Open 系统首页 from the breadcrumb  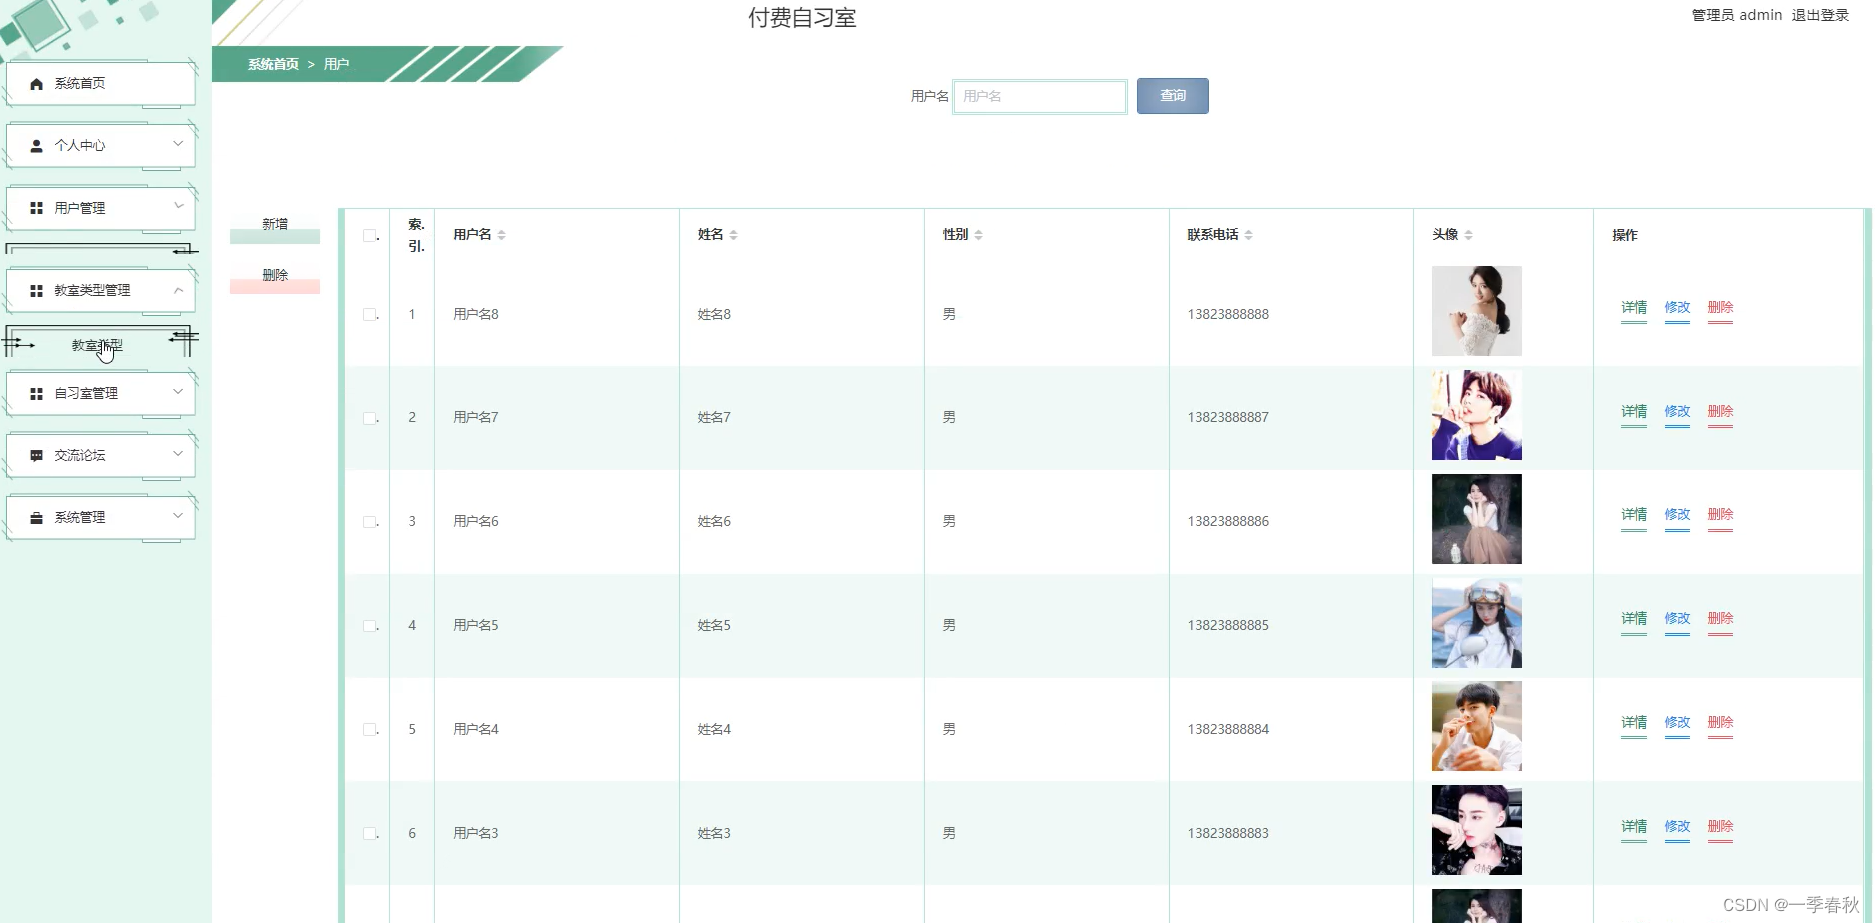[273, 64]
